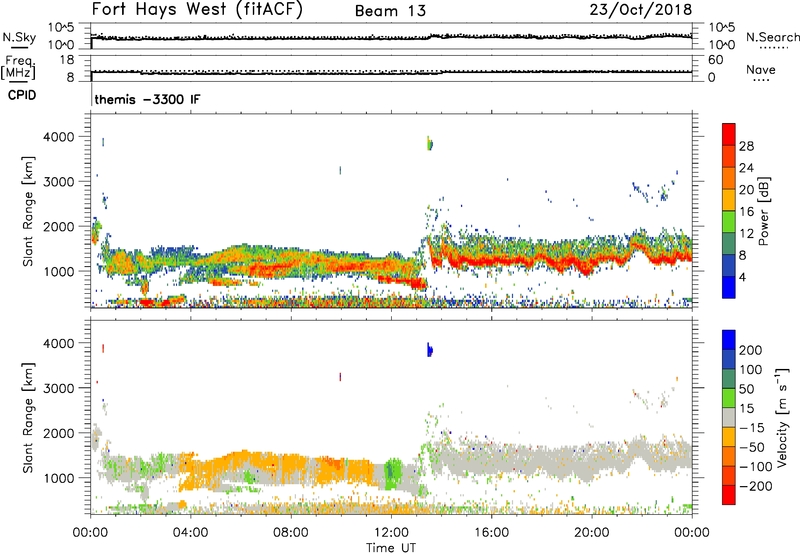Screen dimensions: 800x554
Task: Click the '20:00' time tick label
Action: (x=592, y=533)
